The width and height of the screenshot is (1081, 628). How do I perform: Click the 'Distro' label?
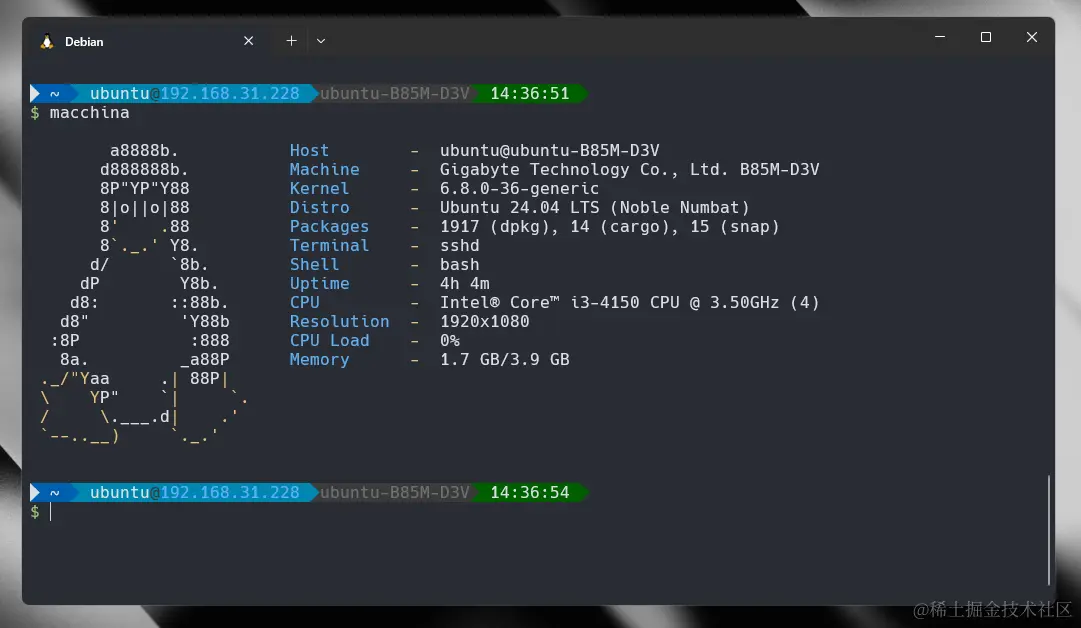click(319, 207)
